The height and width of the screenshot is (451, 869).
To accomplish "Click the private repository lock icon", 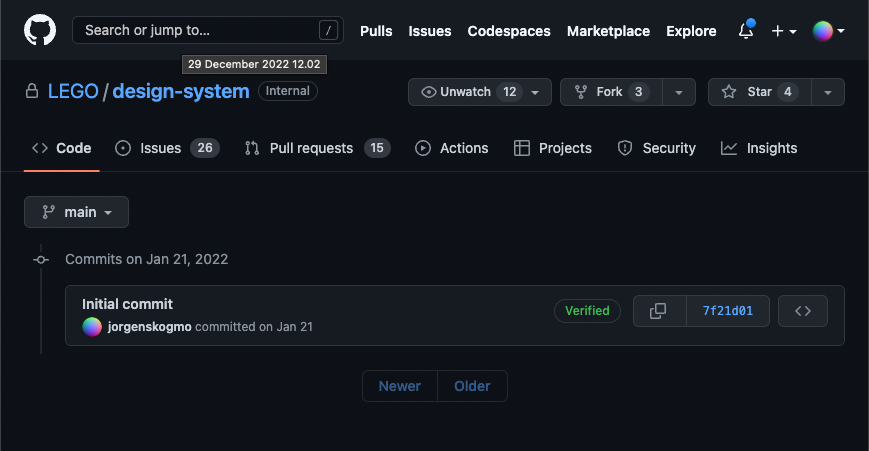I will point(32,91).
